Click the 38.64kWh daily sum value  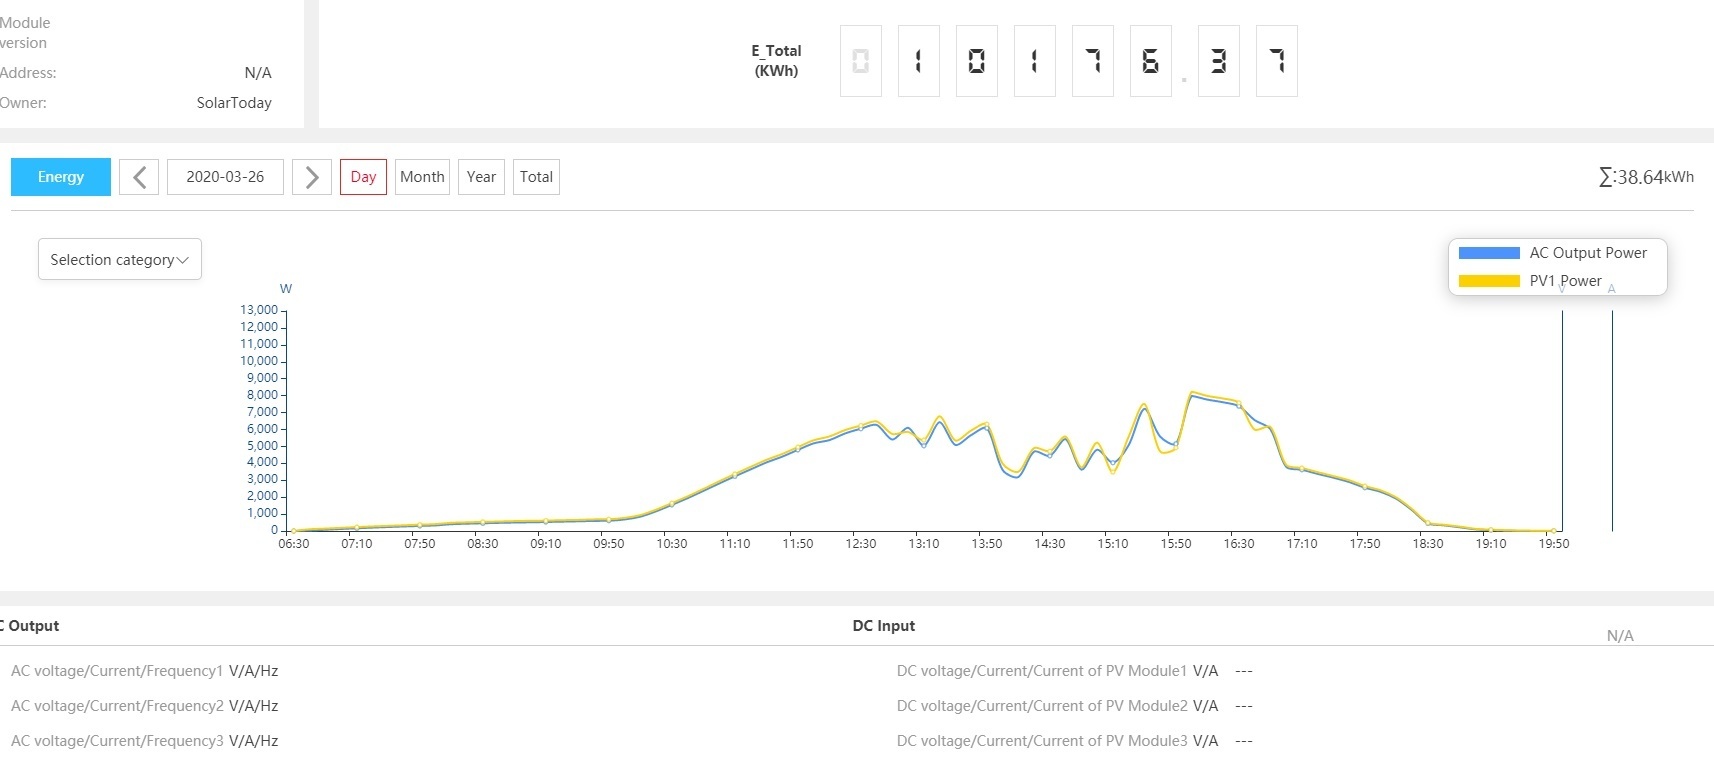[x=1646, y=177]
